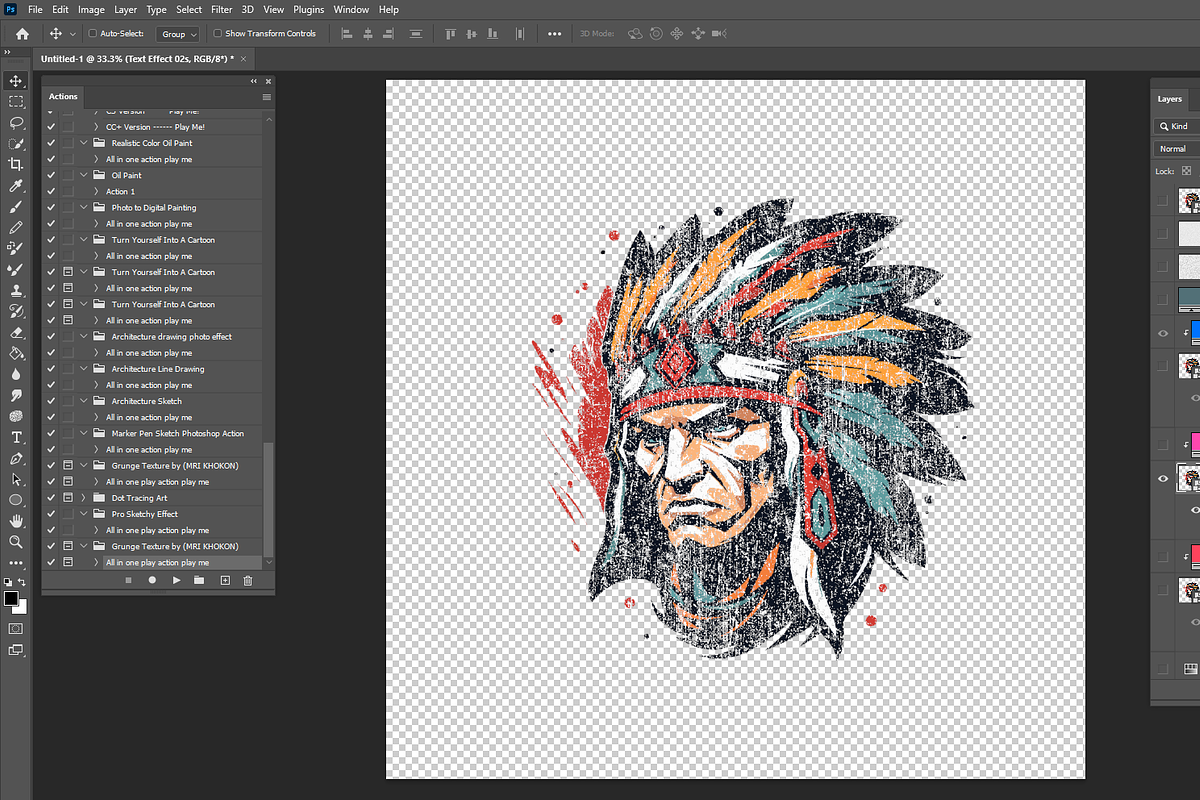Open the Layer menu

pos(126,9)
